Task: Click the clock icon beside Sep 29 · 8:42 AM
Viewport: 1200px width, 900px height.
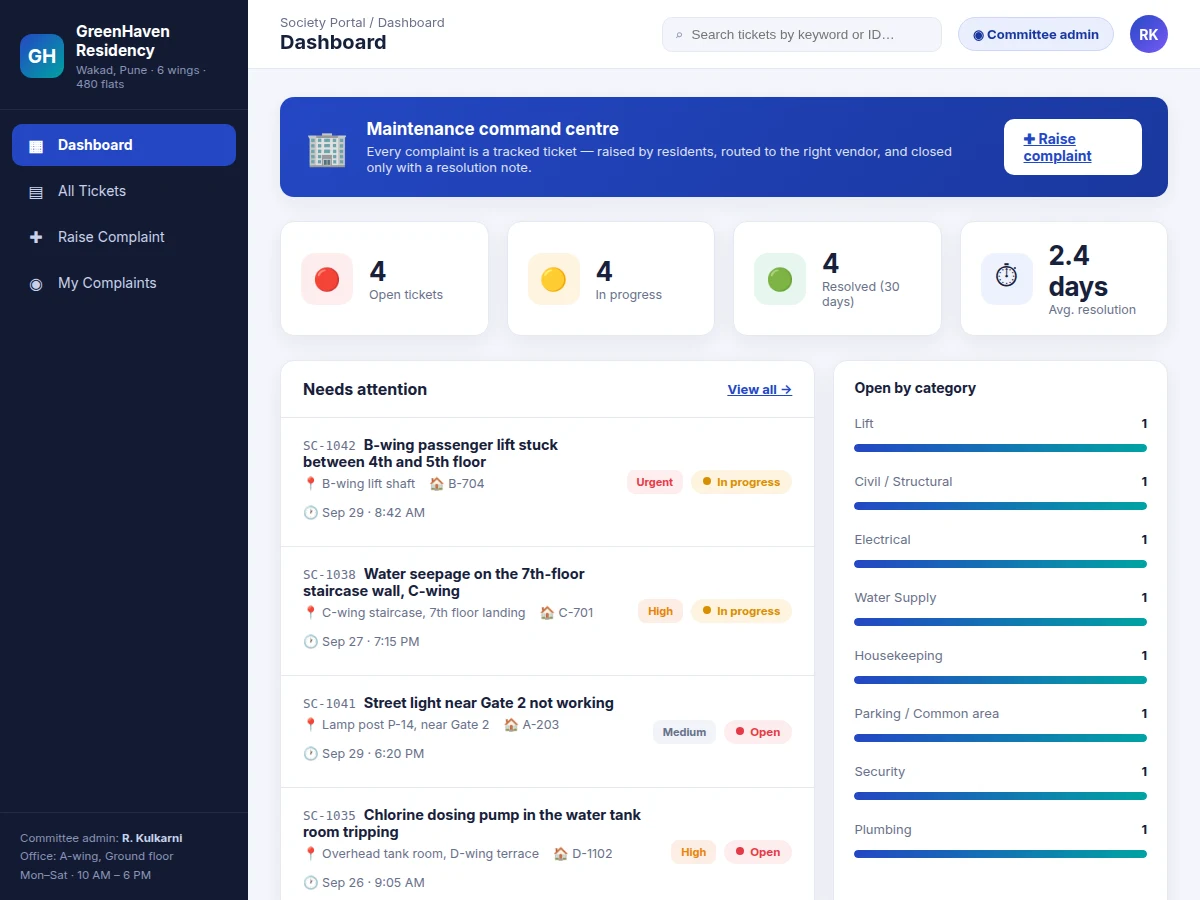Action: (310, 513)
